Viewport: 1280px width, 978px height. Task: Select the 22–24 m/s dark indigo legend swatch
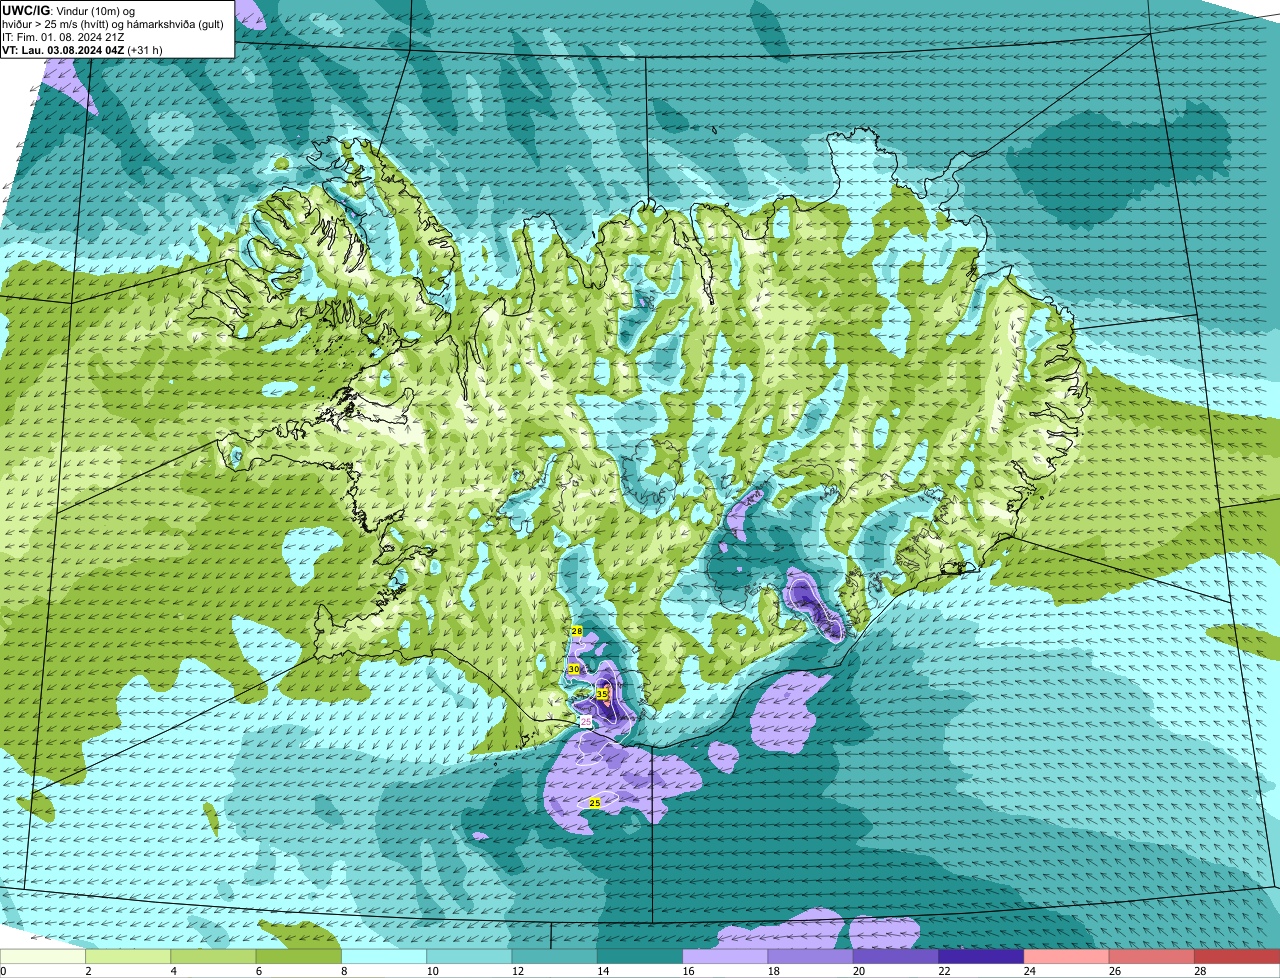click(x=980, y=956)
